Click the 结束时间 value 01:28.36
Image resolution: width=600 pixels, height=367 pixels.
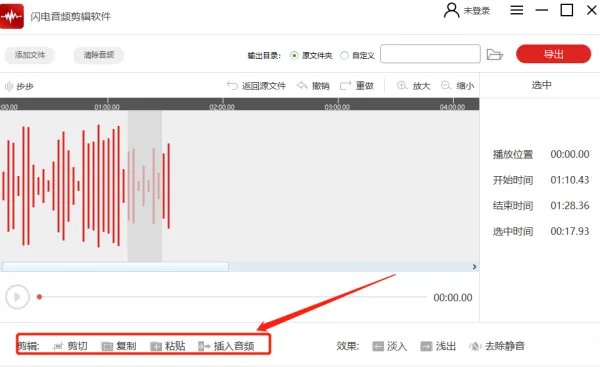(x=570, y=206)
